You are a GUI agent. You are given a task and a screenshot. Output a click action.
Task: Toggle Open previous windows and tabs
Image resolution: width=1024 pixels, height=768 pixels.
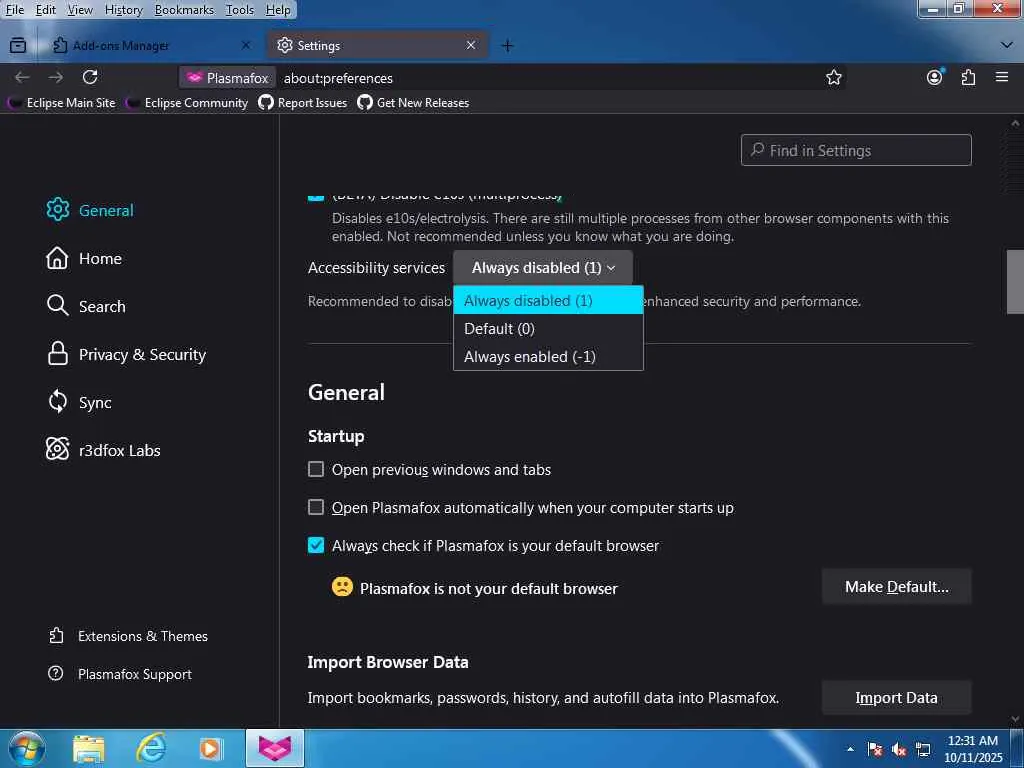pos(316,470)
